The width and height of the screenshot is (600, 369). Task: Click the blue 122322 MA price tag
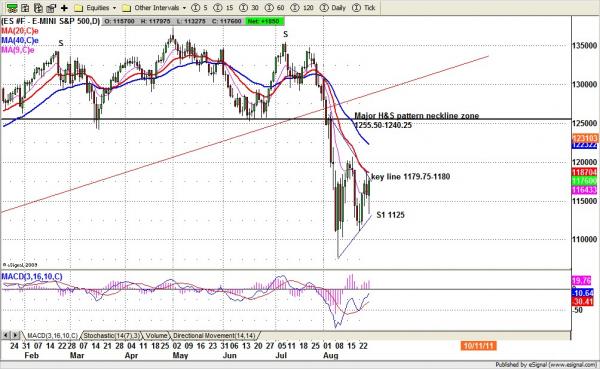pyautogui.click(x=585, y=145)
